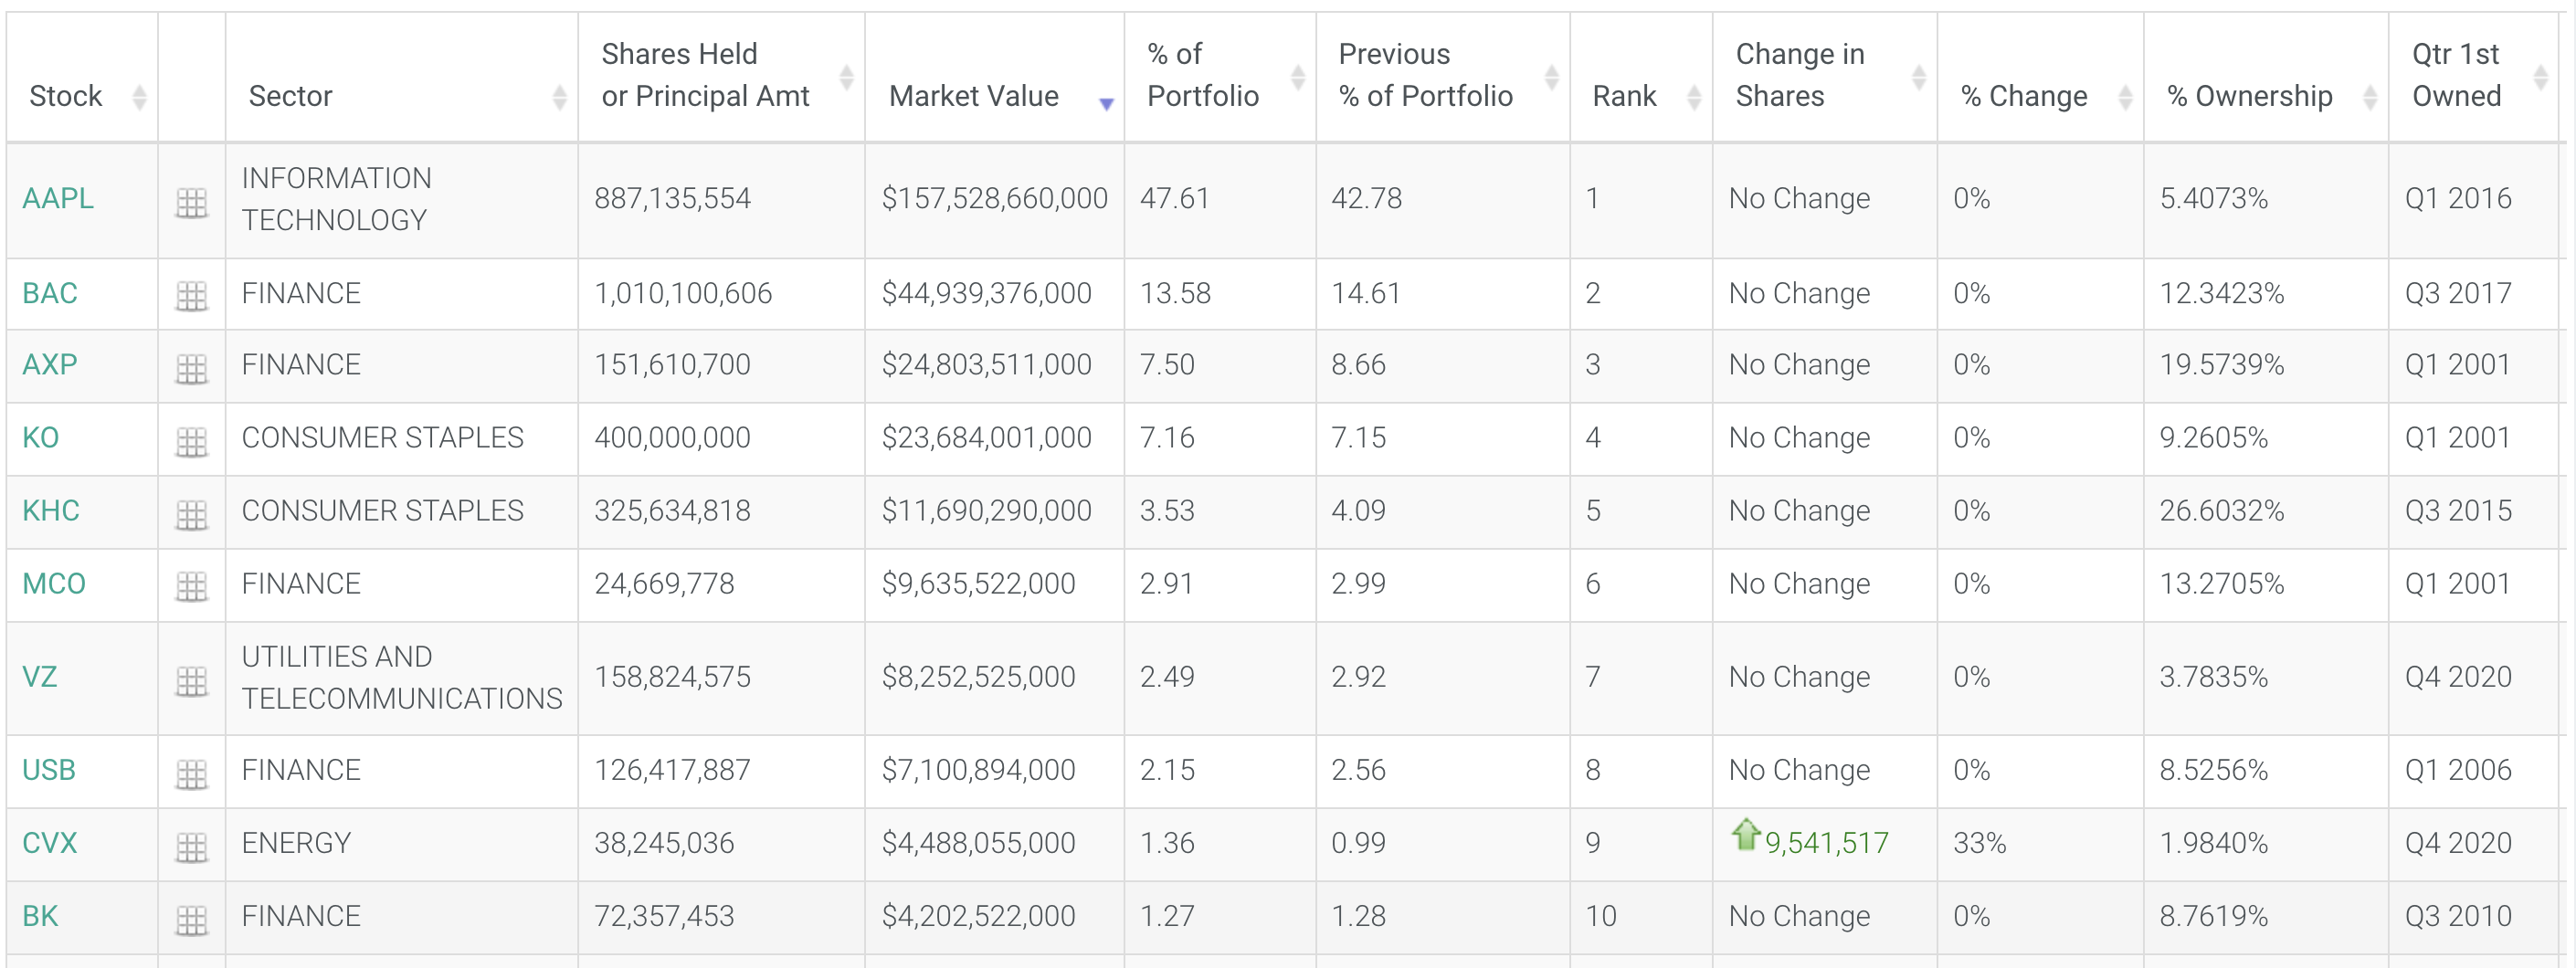Toggle Market Value sort direction arrow
Viewport: 2576px width, 968px height.
tap(1106, 103)
